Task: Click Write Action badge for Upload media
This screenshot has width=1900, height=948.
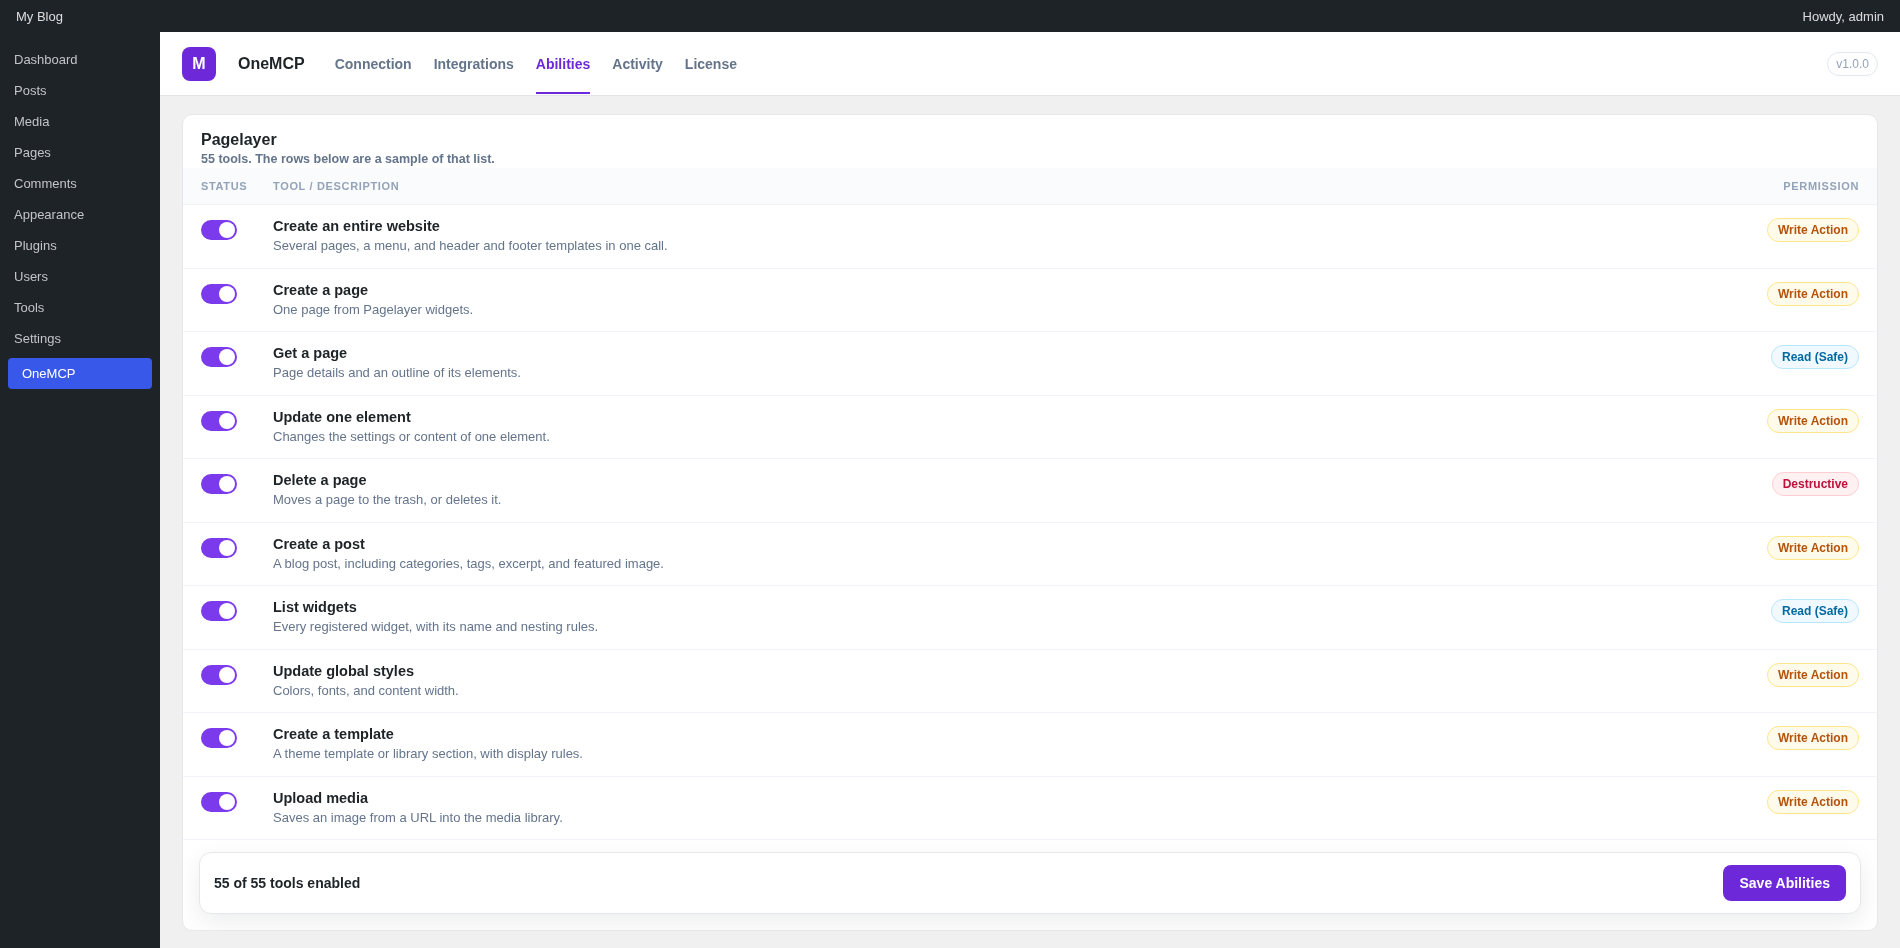Action: click(1813, 802)
